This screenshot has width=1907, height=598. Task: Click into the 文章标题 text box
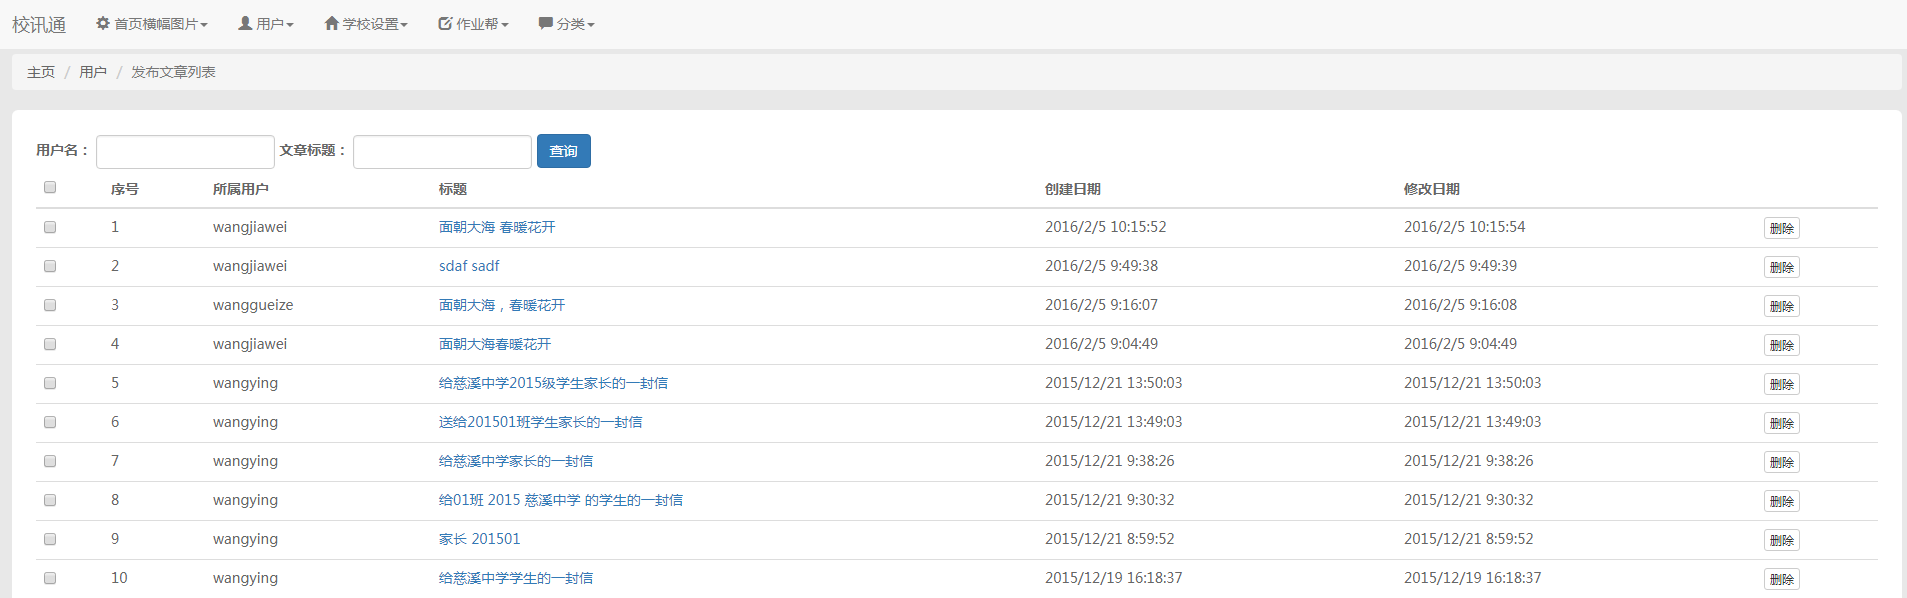click(442, 152)
